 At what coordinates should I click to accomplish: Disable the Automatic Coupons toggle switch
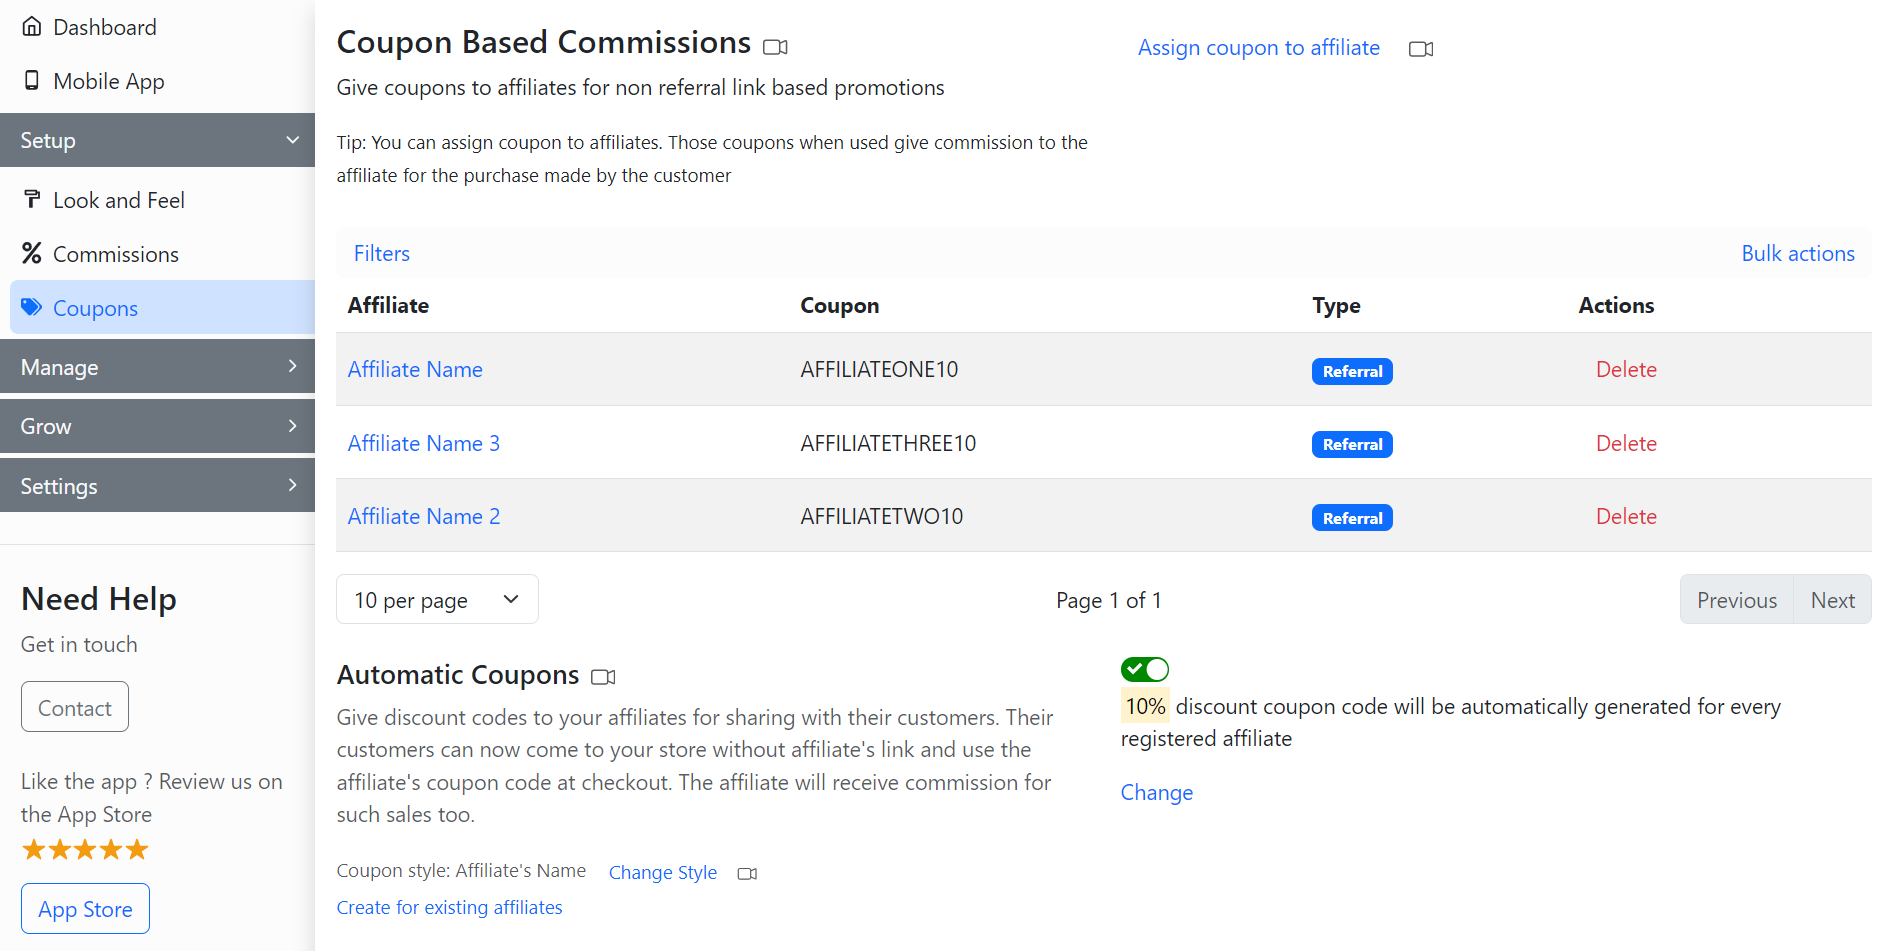click(x=1144, y=669)
